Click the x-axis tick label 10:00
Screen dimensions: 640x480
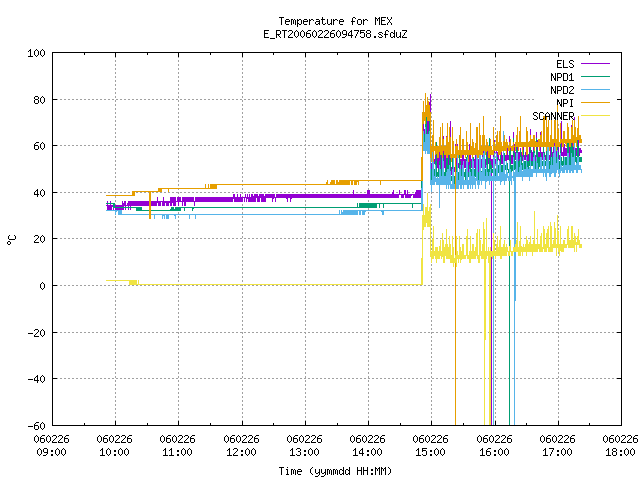click(x=115, y=452)
